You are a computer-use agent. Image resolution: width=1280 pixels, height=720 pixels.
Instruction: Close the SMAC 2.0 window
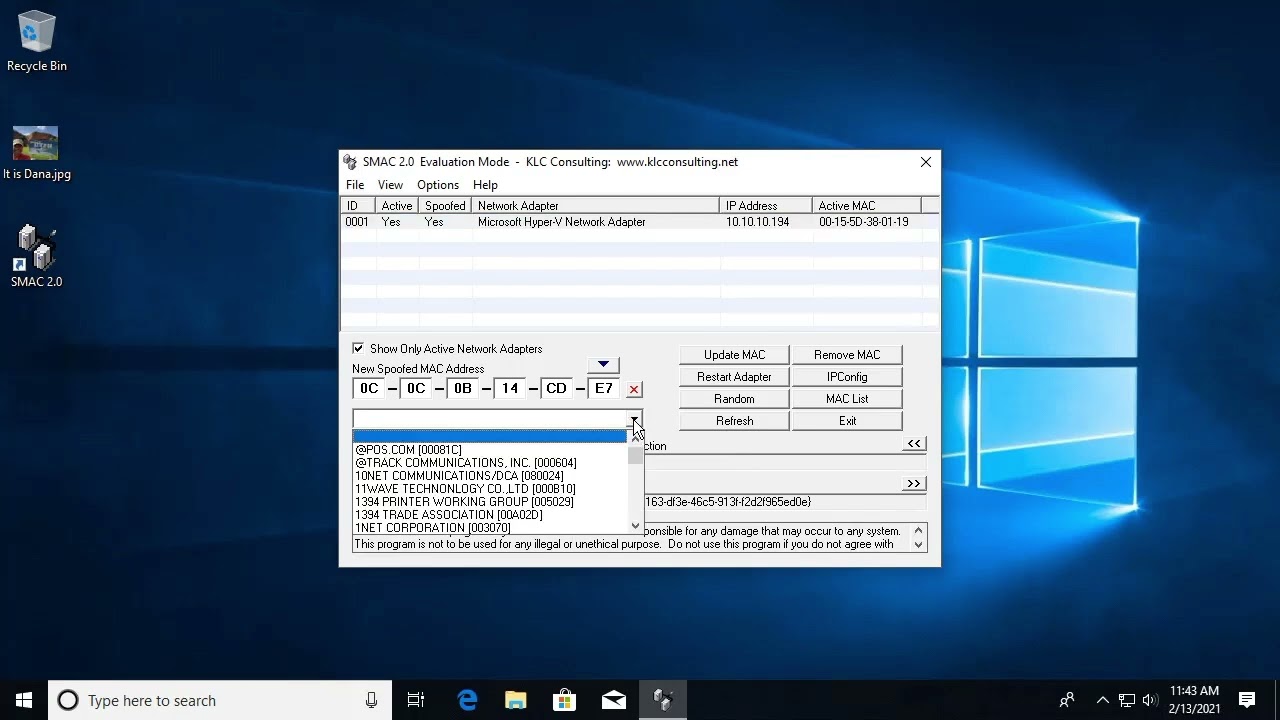(925, 162)
